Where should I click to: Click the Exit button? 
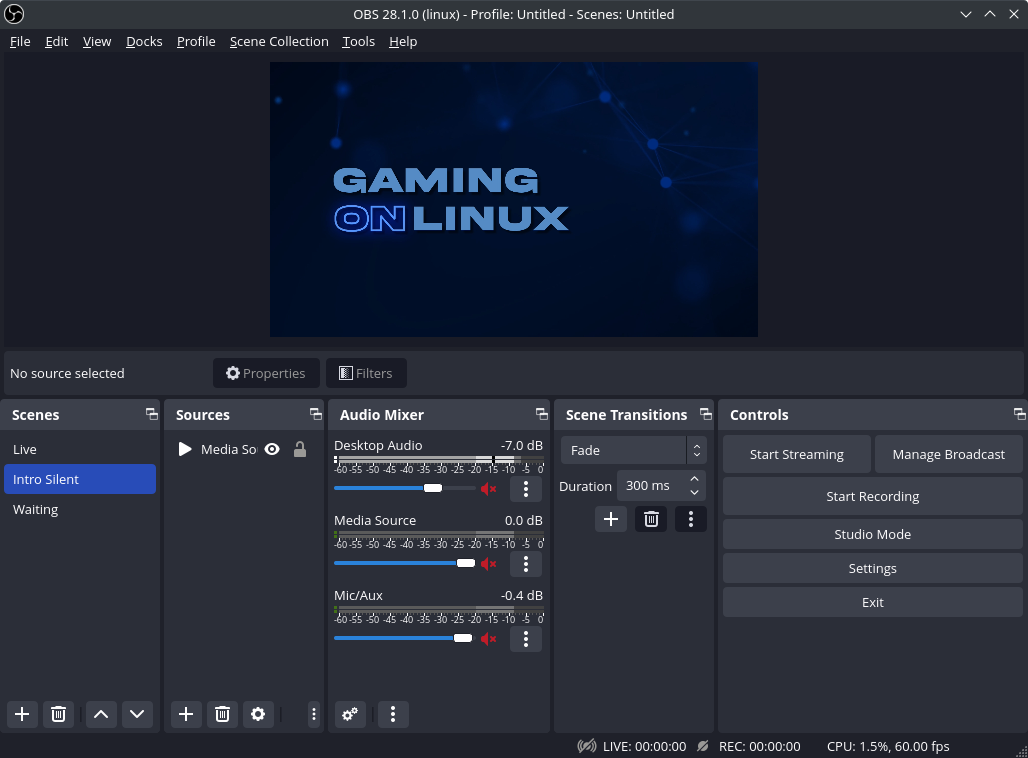[873, 603]
